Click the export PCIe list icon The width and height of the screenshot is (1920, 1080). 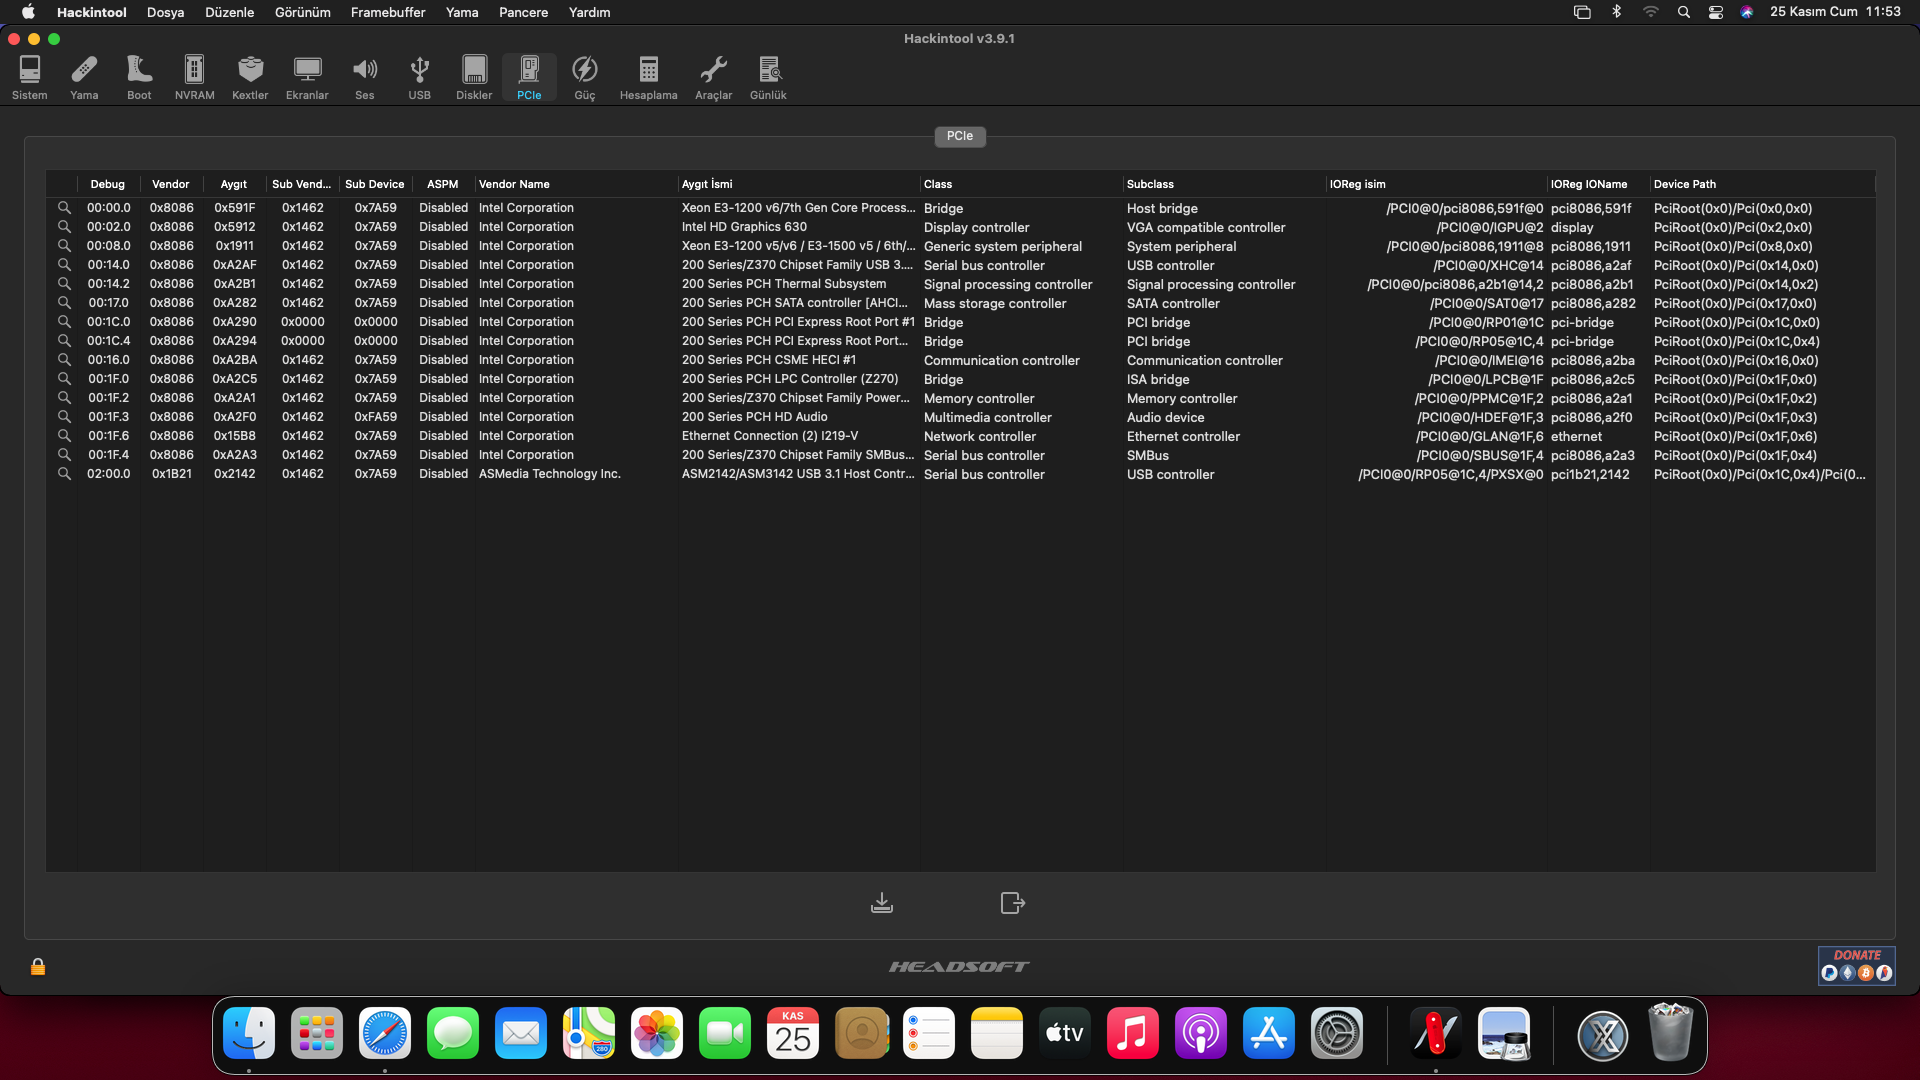[1012, 903]
